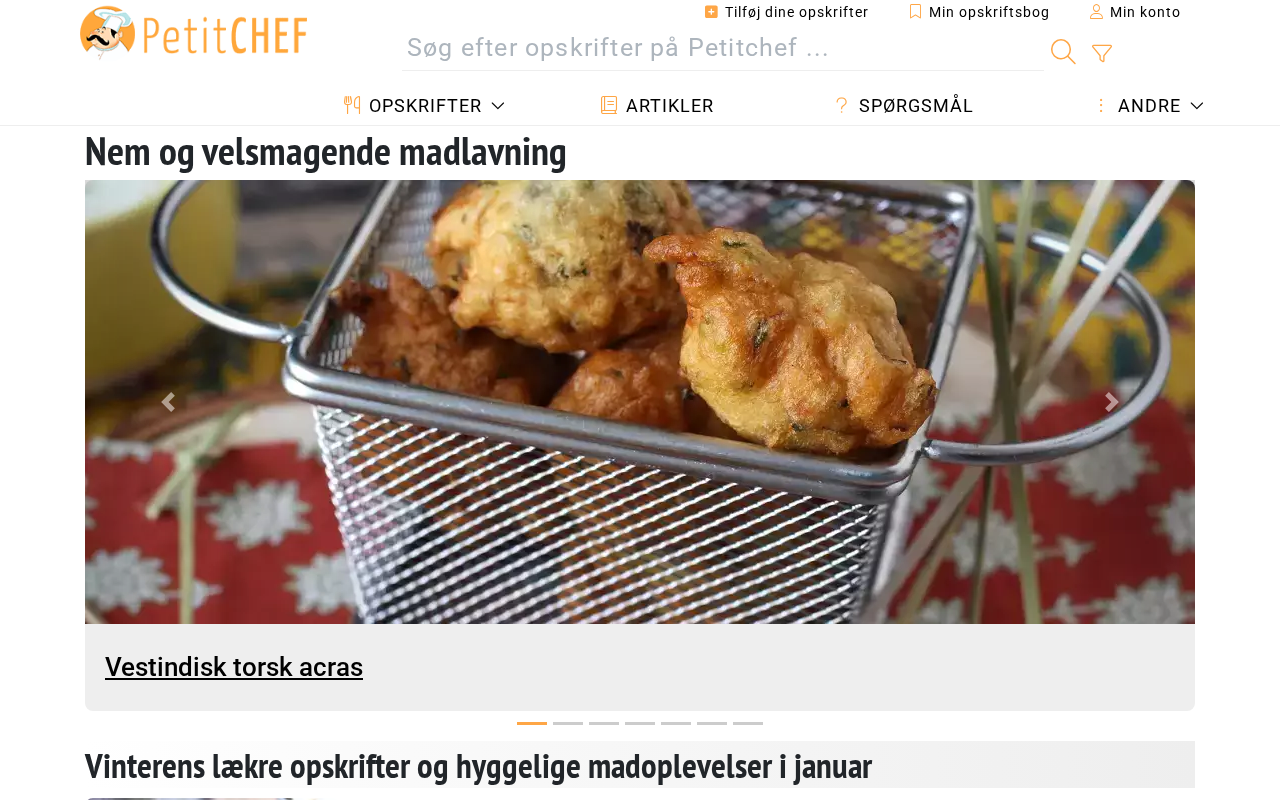Click the user icon beside Min konto

click(1096, 12)
